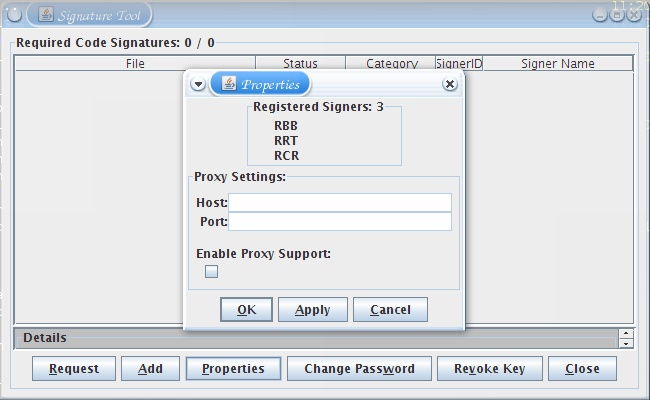650x400 pixels.
Task: Click the Request button
Action: [74, 368]
